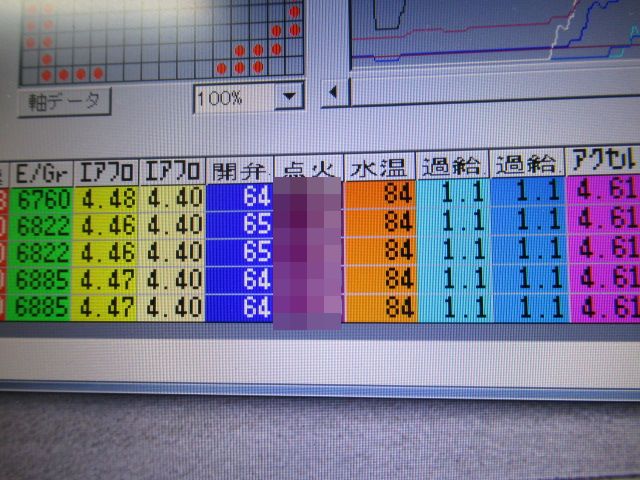Click the アクセル column header

[x=603, y=161]
